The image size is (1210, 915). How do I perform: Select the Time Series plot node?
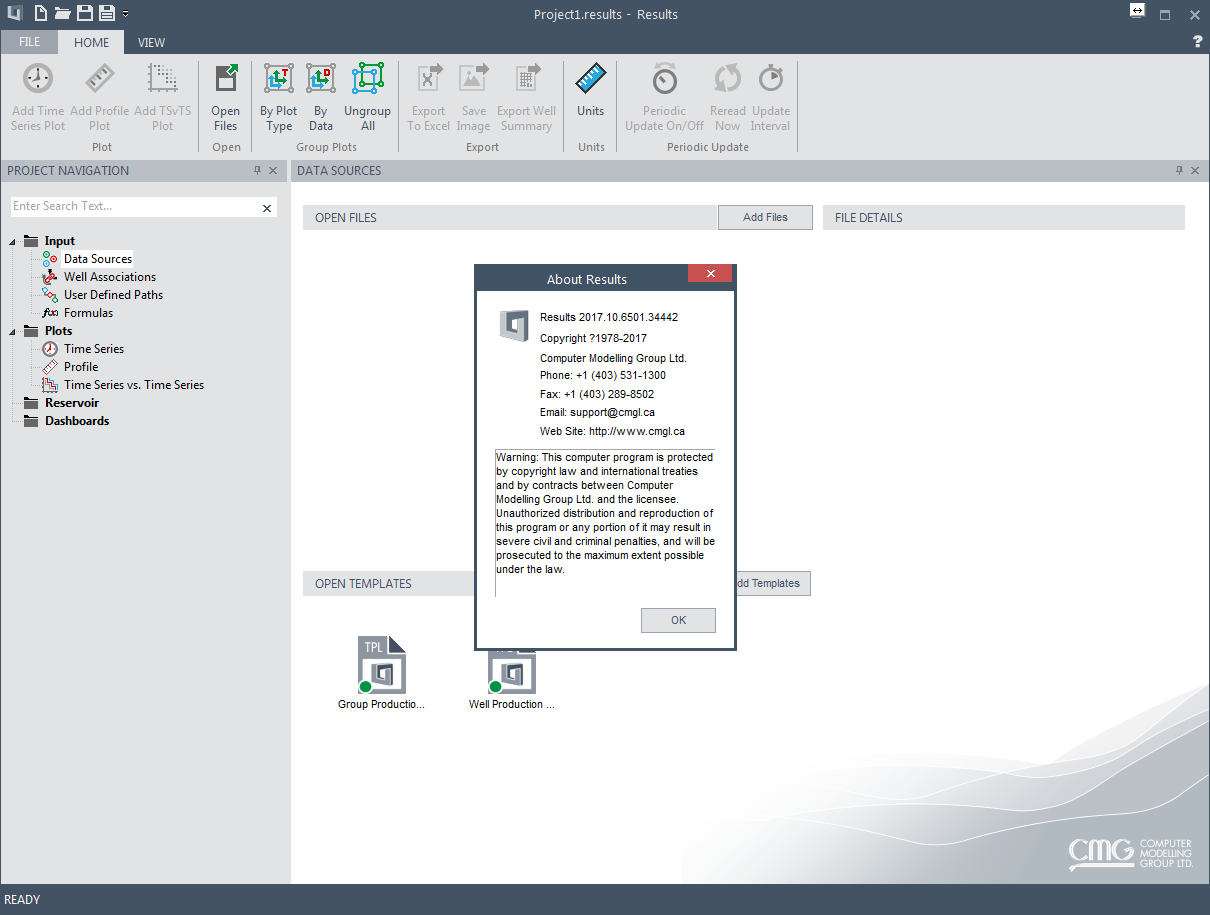[94, 349]
